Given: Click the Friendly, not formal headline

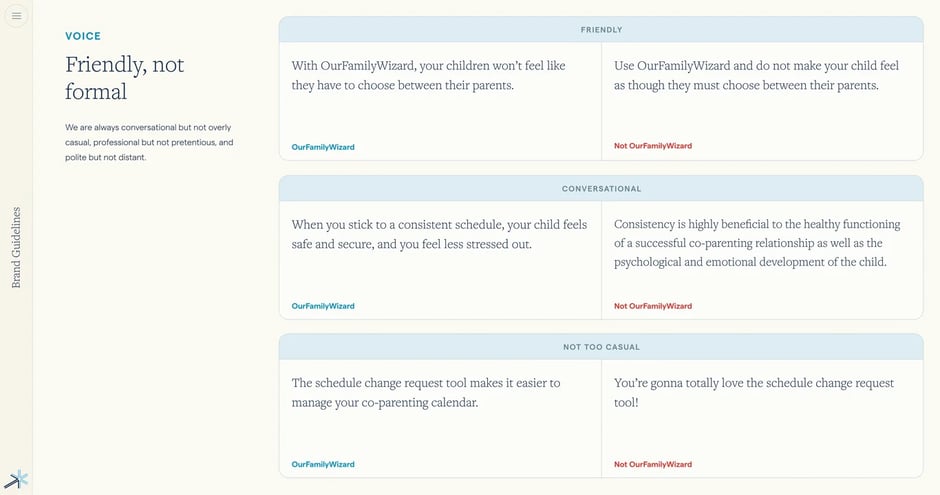Looking at the screenshot, I should (x=125, y=78).
